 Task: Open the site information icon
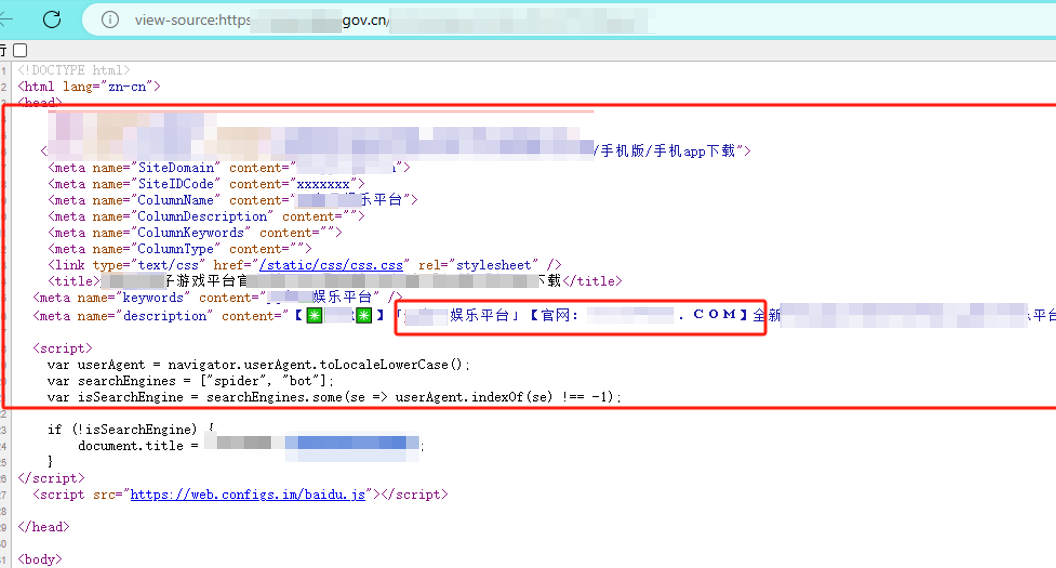point(111,20)
